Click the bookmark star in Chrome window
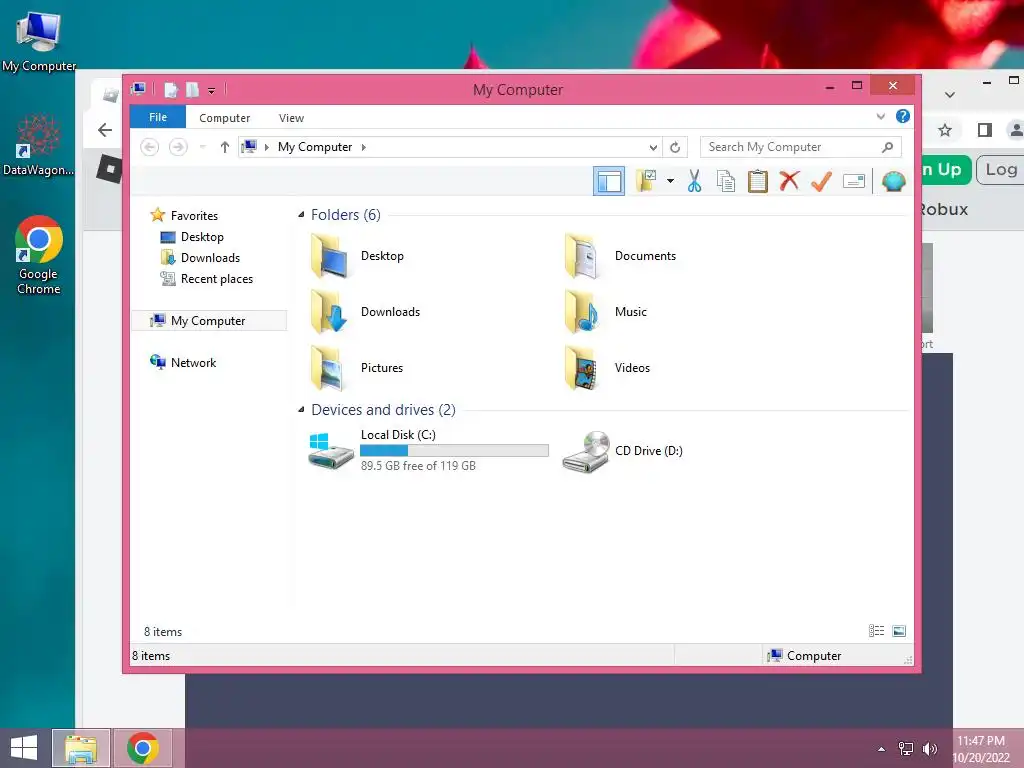This screenshot has height=768, width=1024. [945, 130]
